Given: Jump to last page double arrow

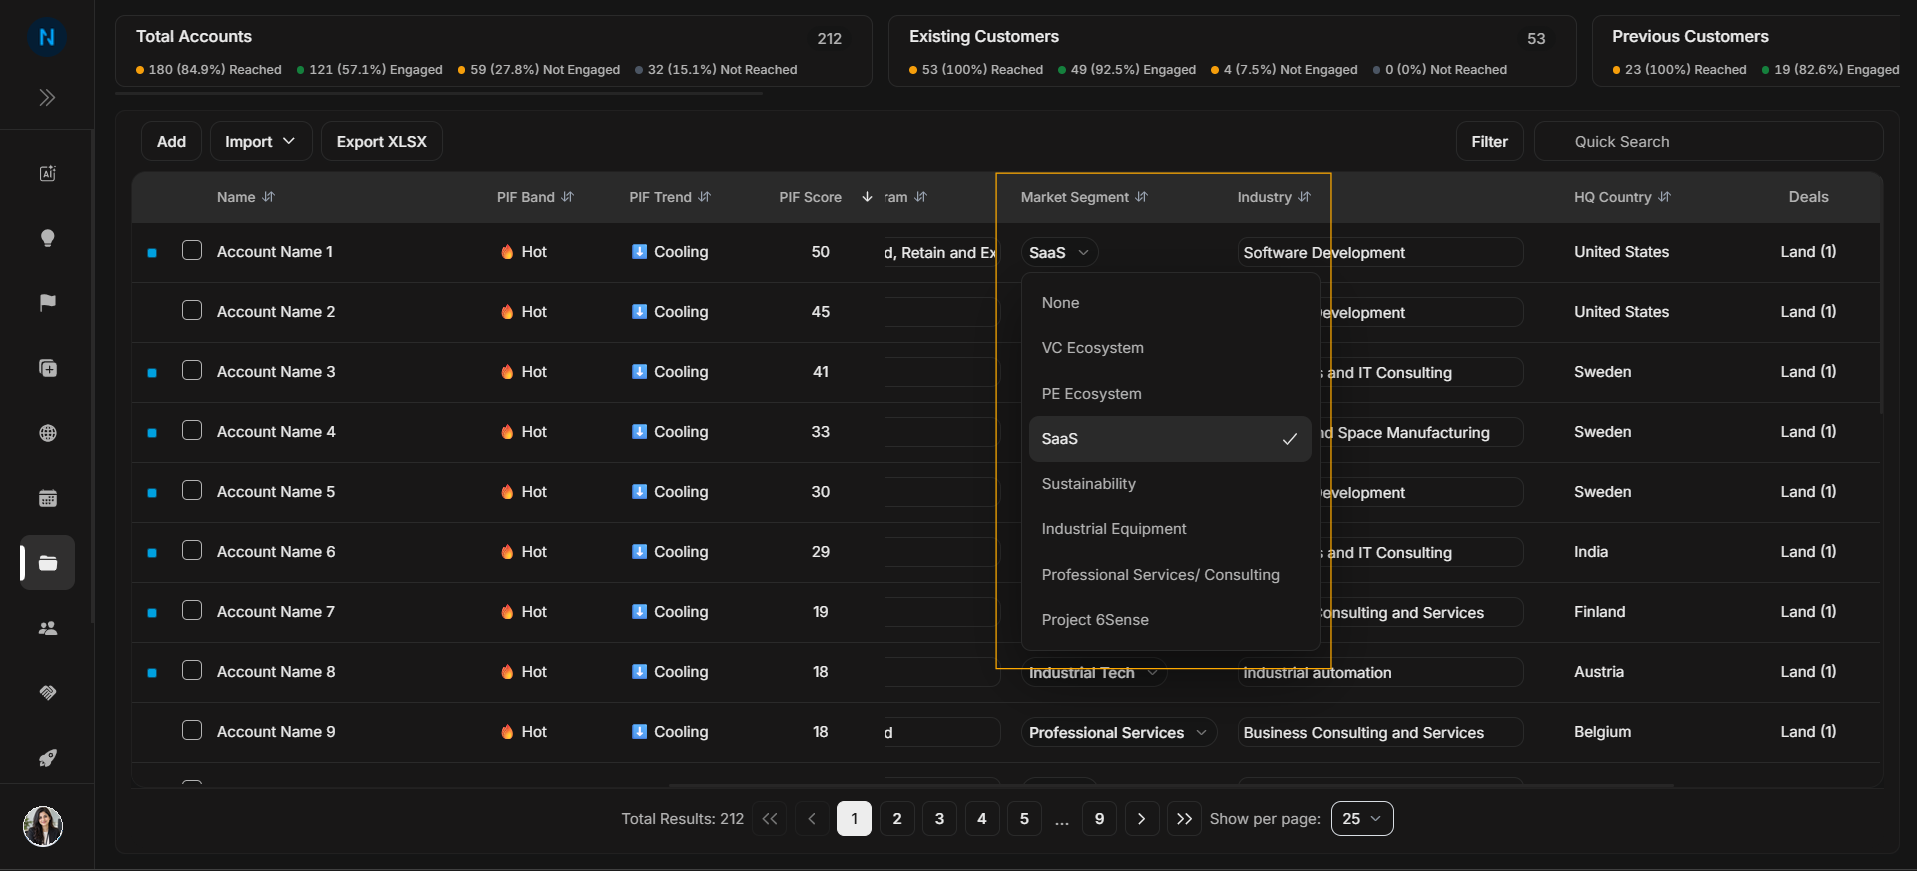Looking at the screenshot, I should coord(1184,819).
